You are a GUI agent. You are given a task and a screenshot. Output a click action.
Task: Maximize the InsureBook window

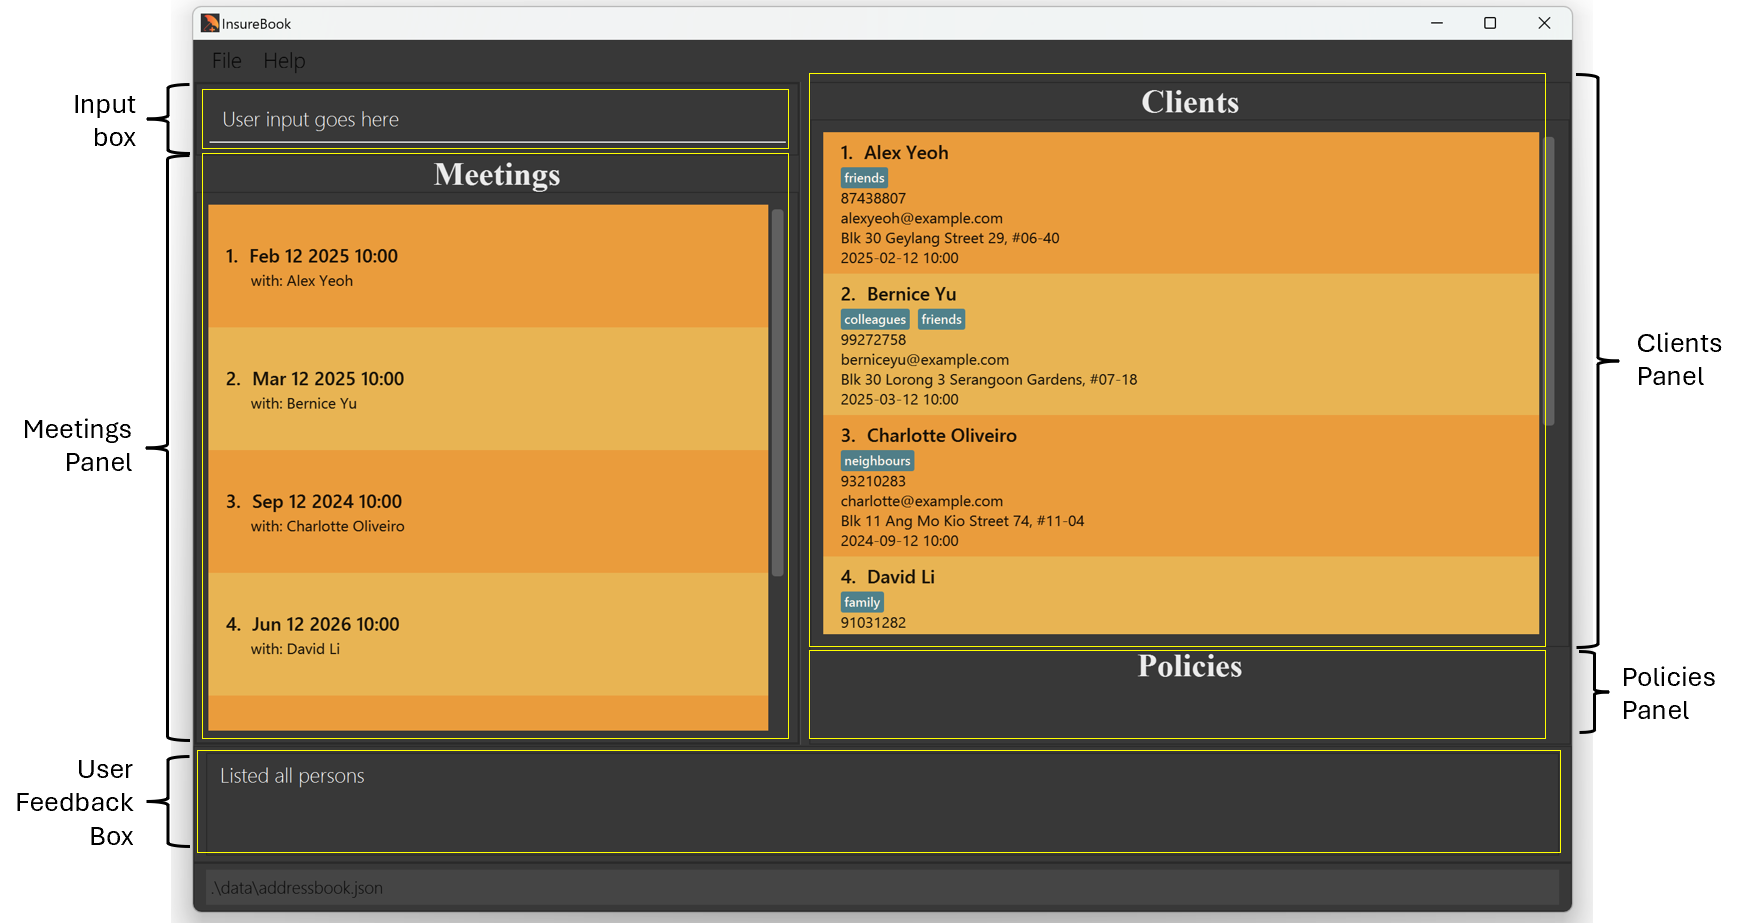1489,23
